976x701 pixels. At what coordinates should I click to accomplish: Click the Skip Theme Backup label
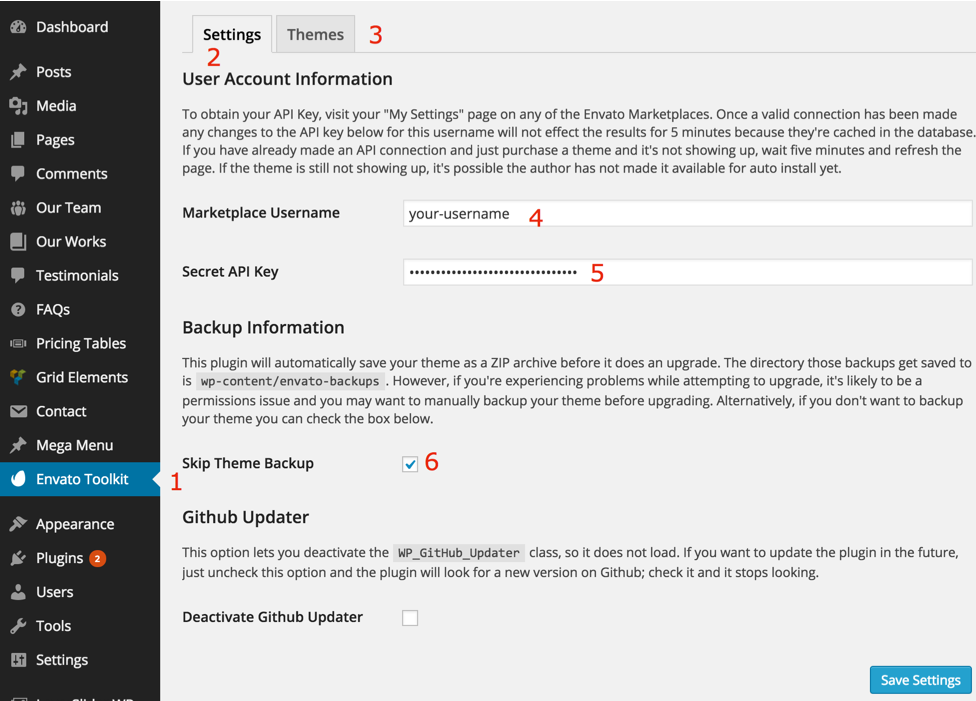pos(248,463)
